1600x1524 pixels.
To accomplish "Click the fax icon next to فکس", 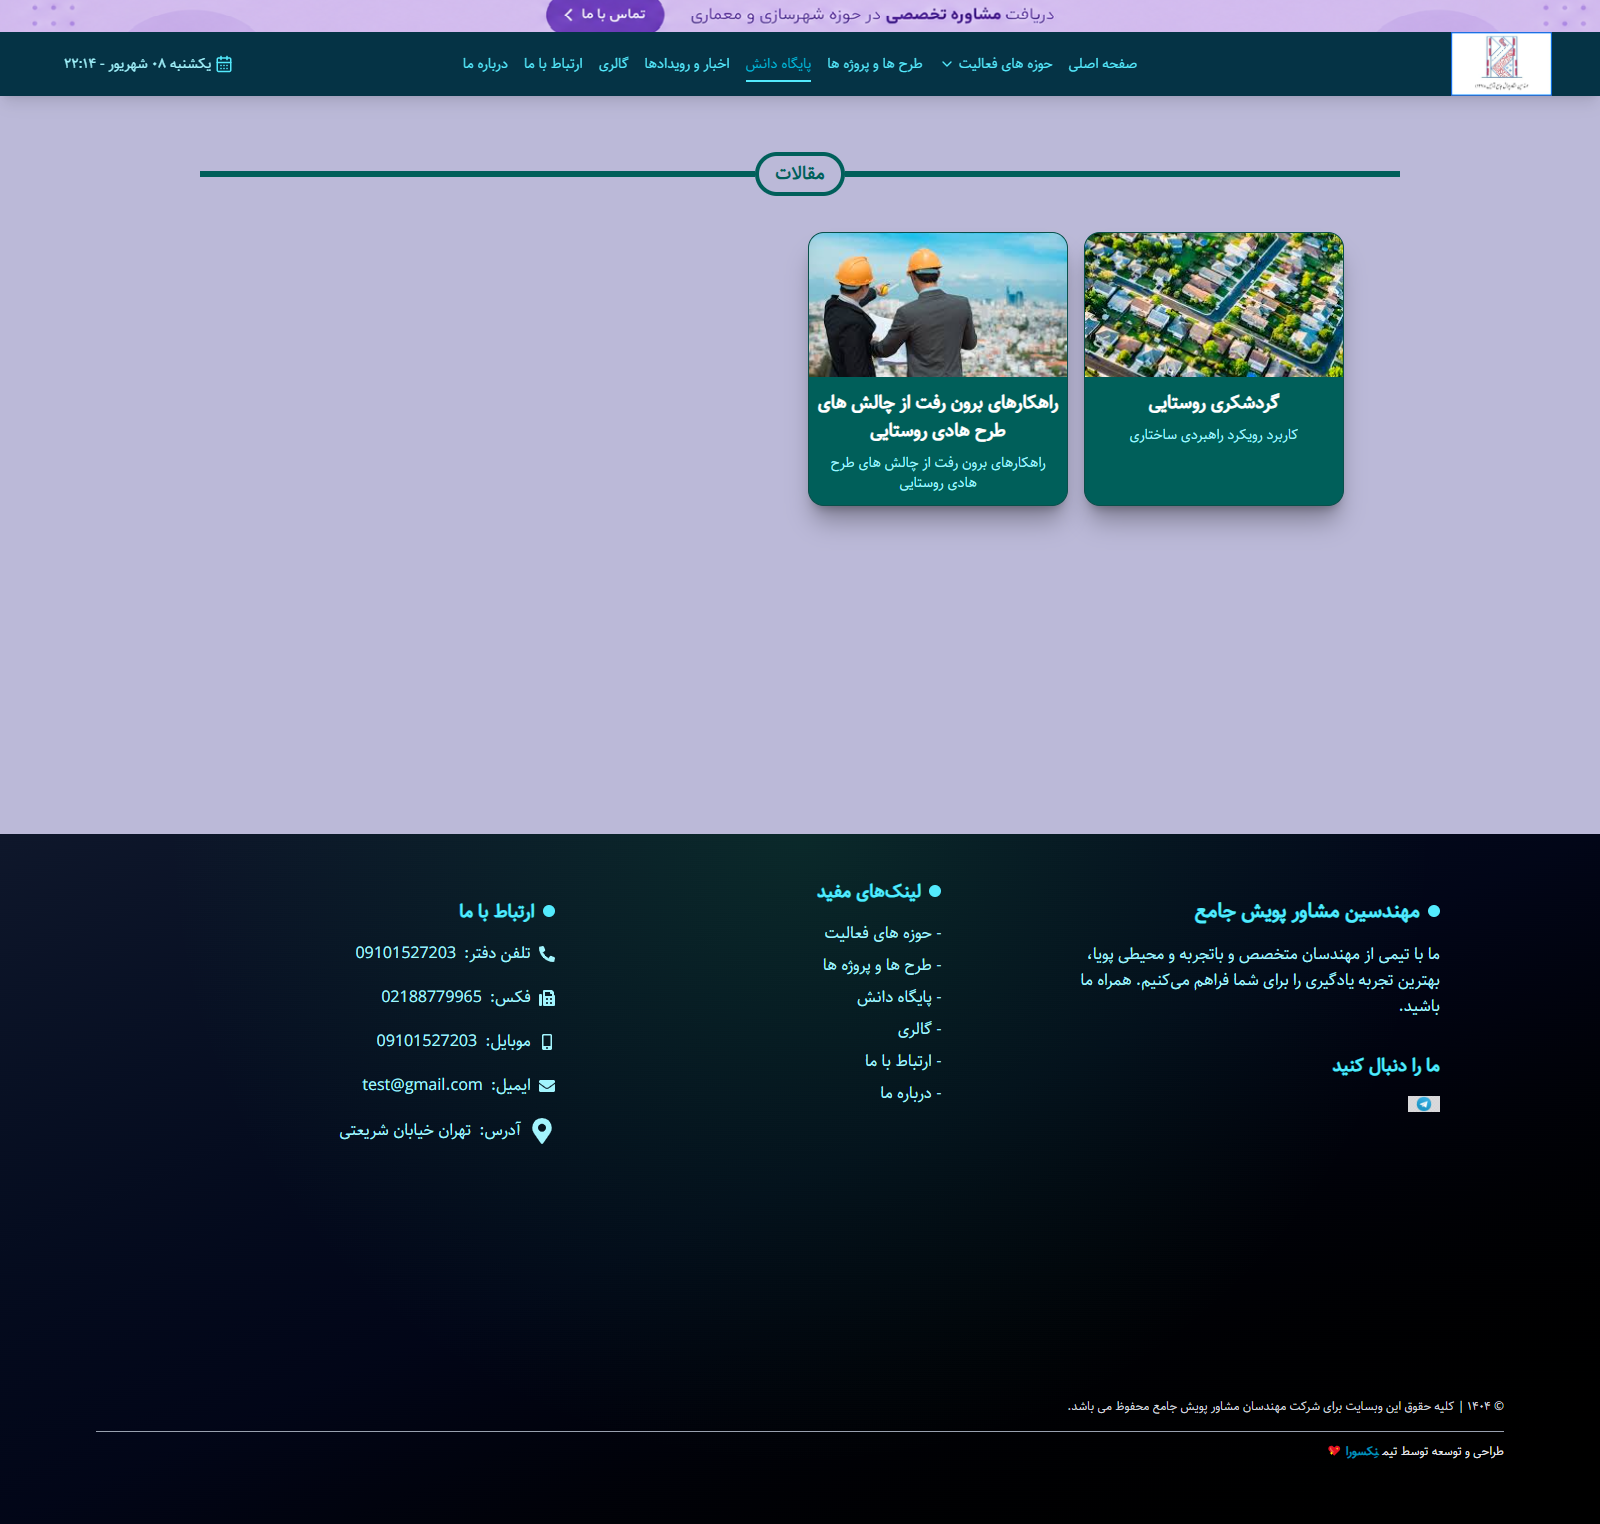I will coord(547,998).
